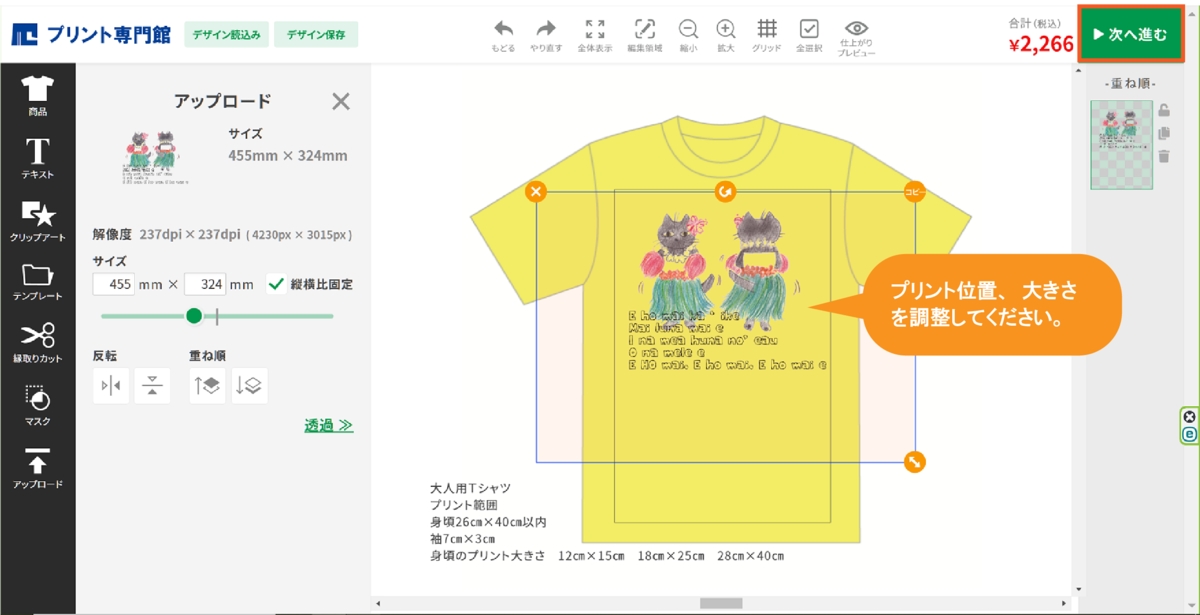Select all objects with 全選択
This screenshot has height=615, width=1200.
(809, 35)
